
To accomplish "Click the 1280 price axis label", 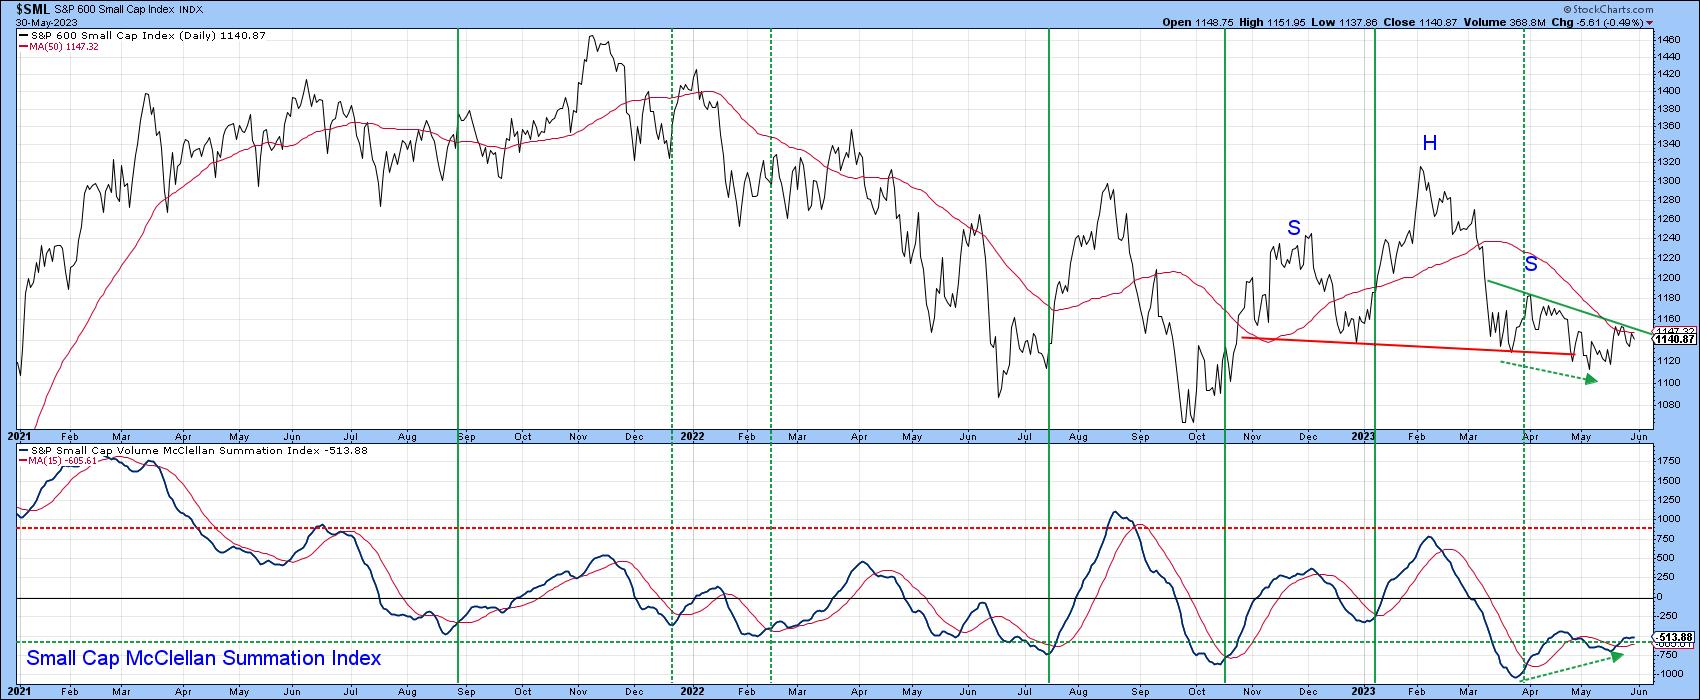I will point(1669,200).
